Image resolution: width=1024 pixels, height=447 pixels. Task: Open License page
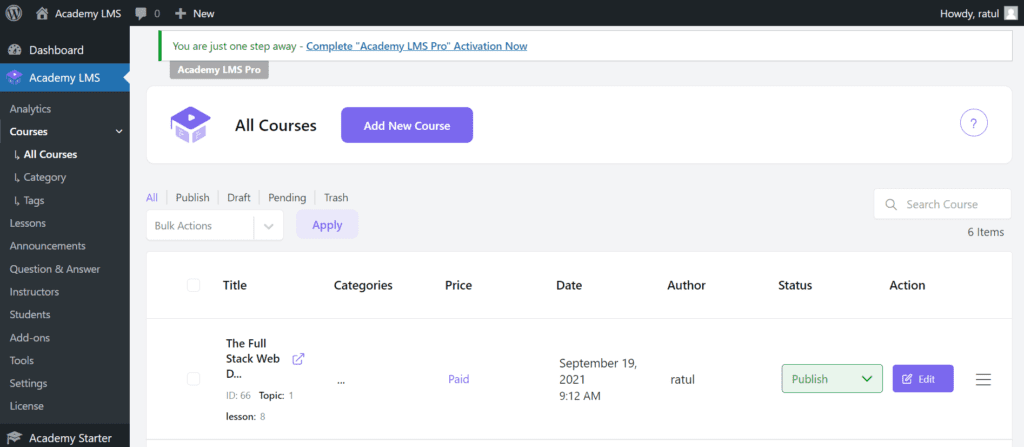[x=27, y=406]
